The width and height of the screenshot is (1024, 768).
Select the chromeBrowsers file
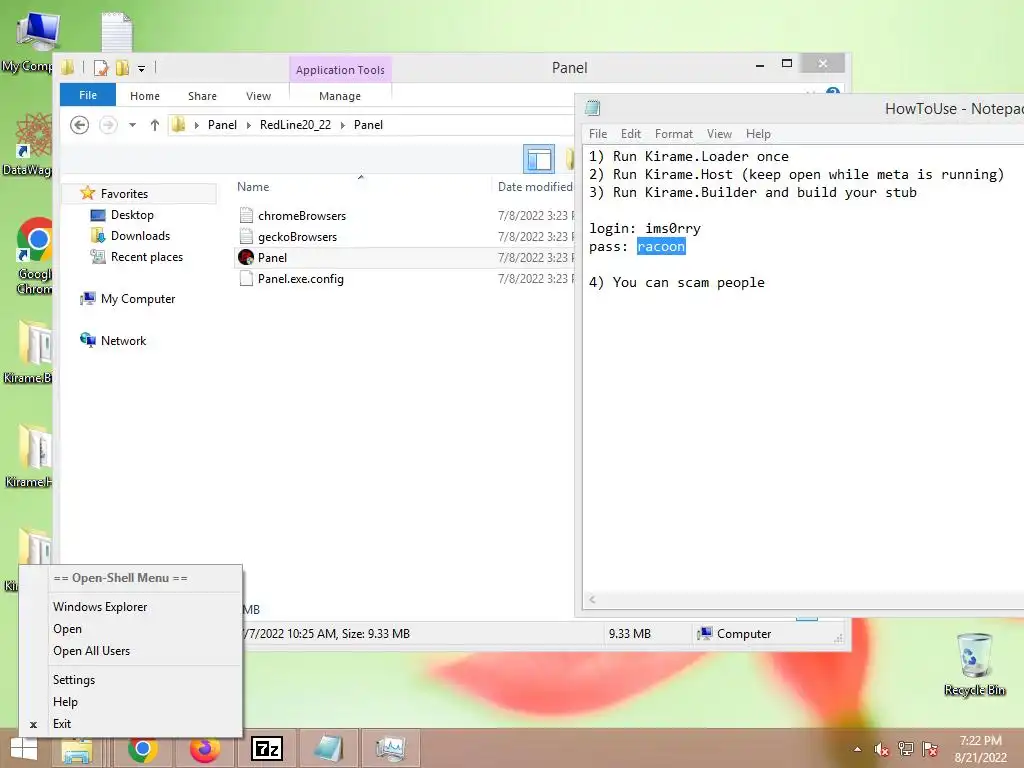[x=301, y=216]
